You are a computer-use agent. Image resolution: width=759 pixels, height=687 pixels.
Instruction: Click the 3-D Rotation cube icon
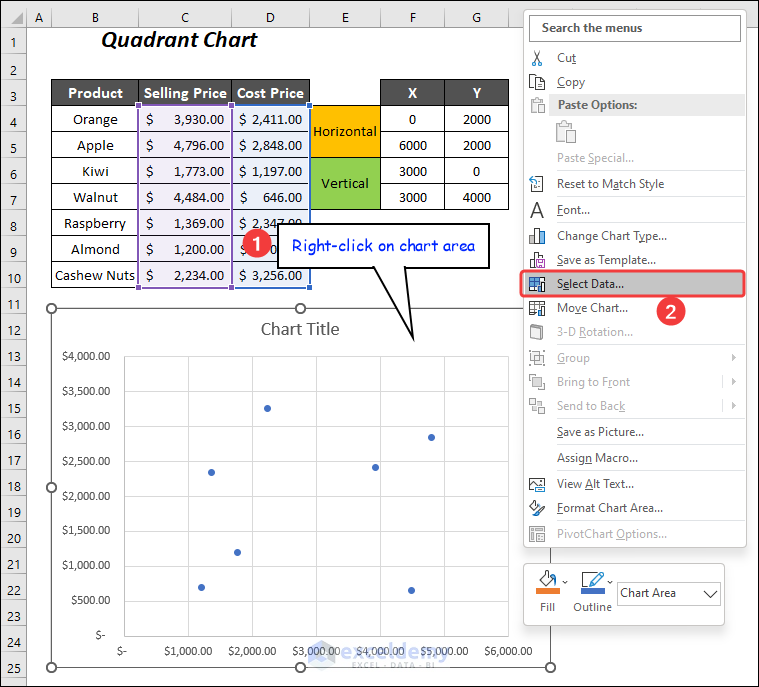coord(537,332)
